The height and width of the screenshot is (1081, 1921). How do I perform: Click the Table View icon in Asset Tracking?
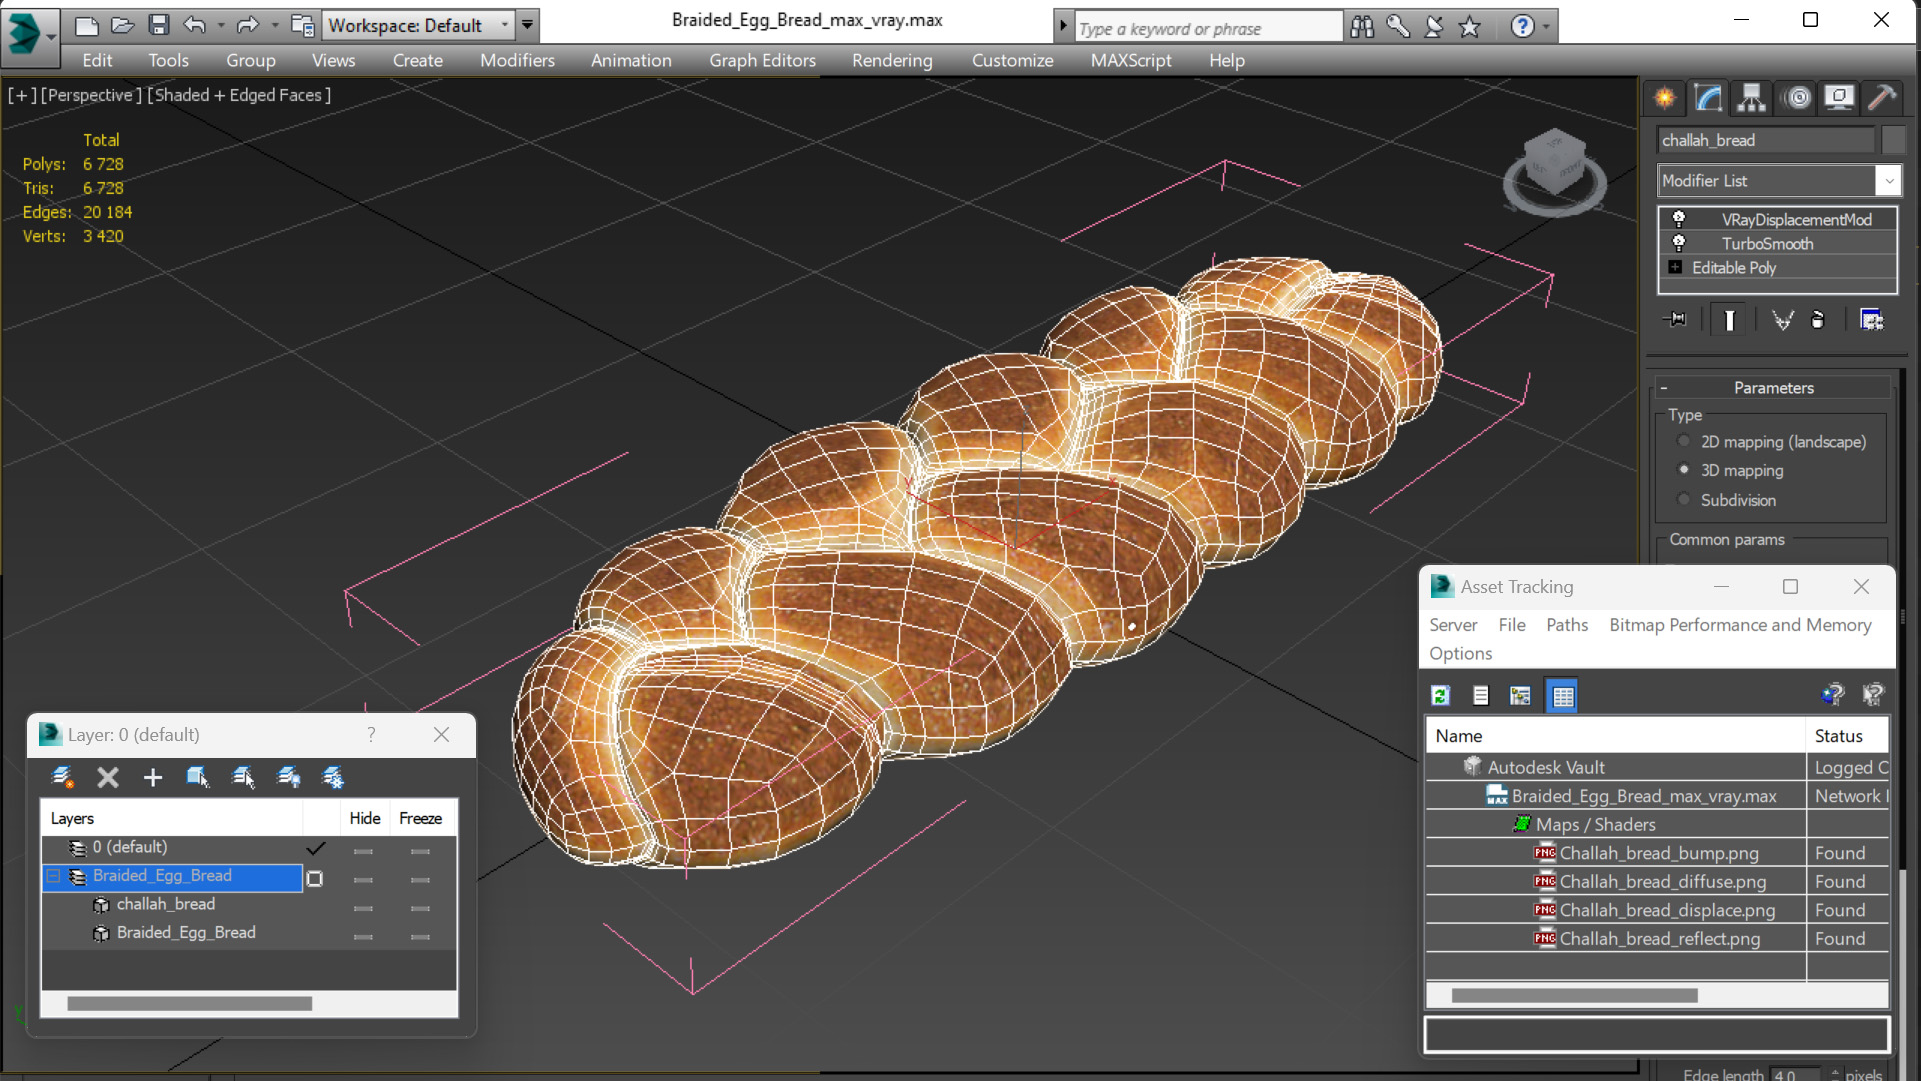tap(1562, 695)
